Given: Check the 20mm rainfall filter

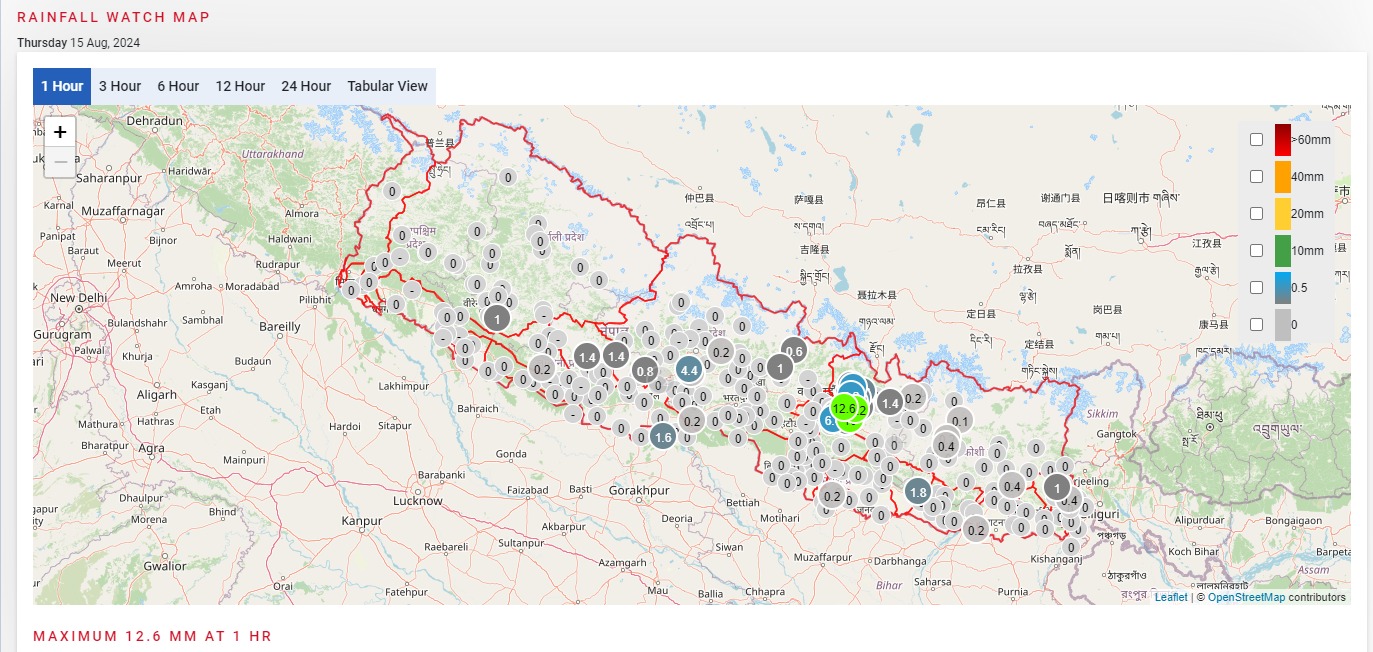Looking at the screenshot, I should [x=1256, y=214].
